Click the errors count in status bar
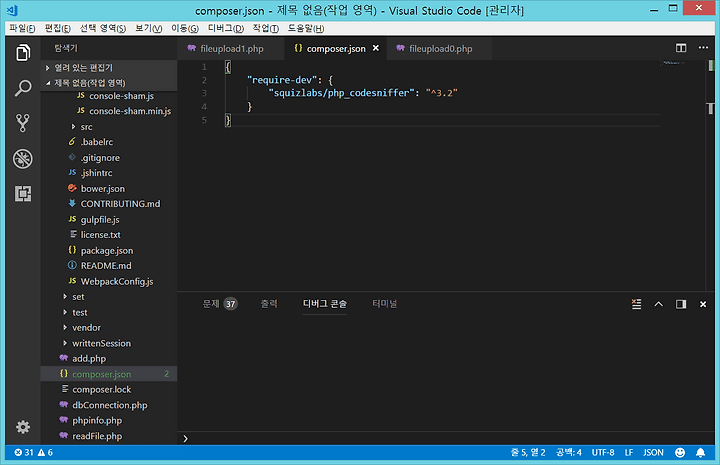 point(24,453)
